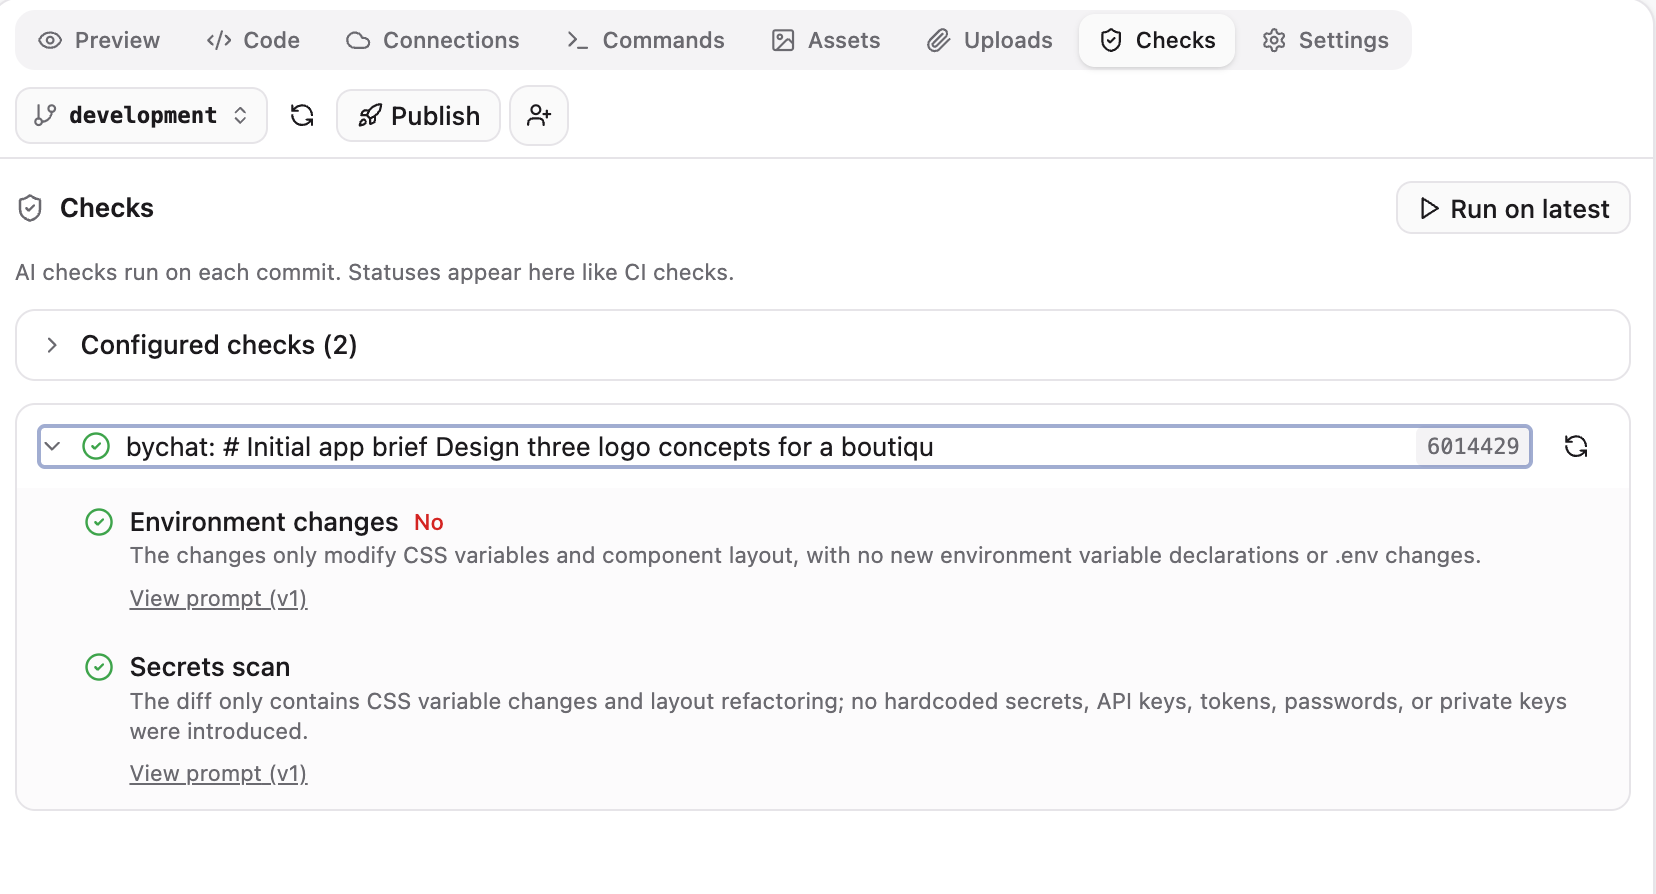The width and height of the screenshot is (1656, 894).
Task: Switch to the Uploads tab
Action: click(x=990, y=40)
